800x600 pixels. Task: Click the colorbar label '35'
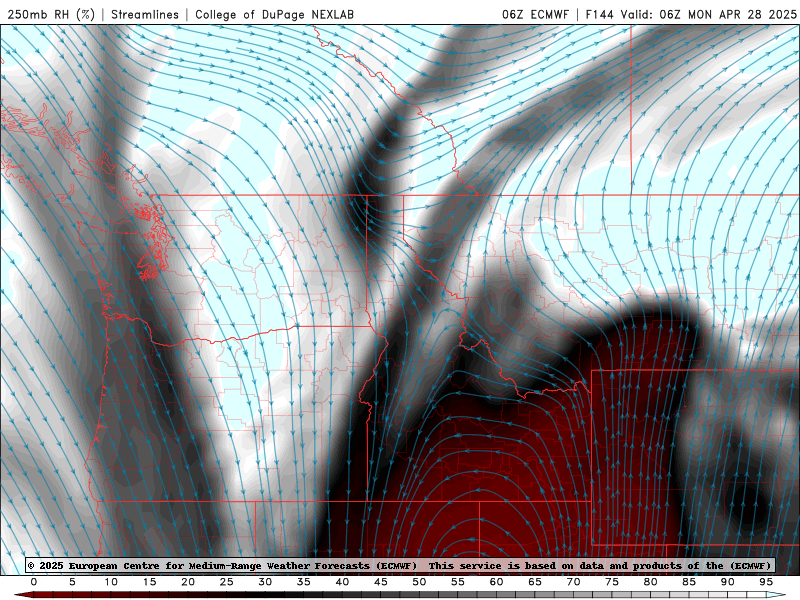[304, 582]
